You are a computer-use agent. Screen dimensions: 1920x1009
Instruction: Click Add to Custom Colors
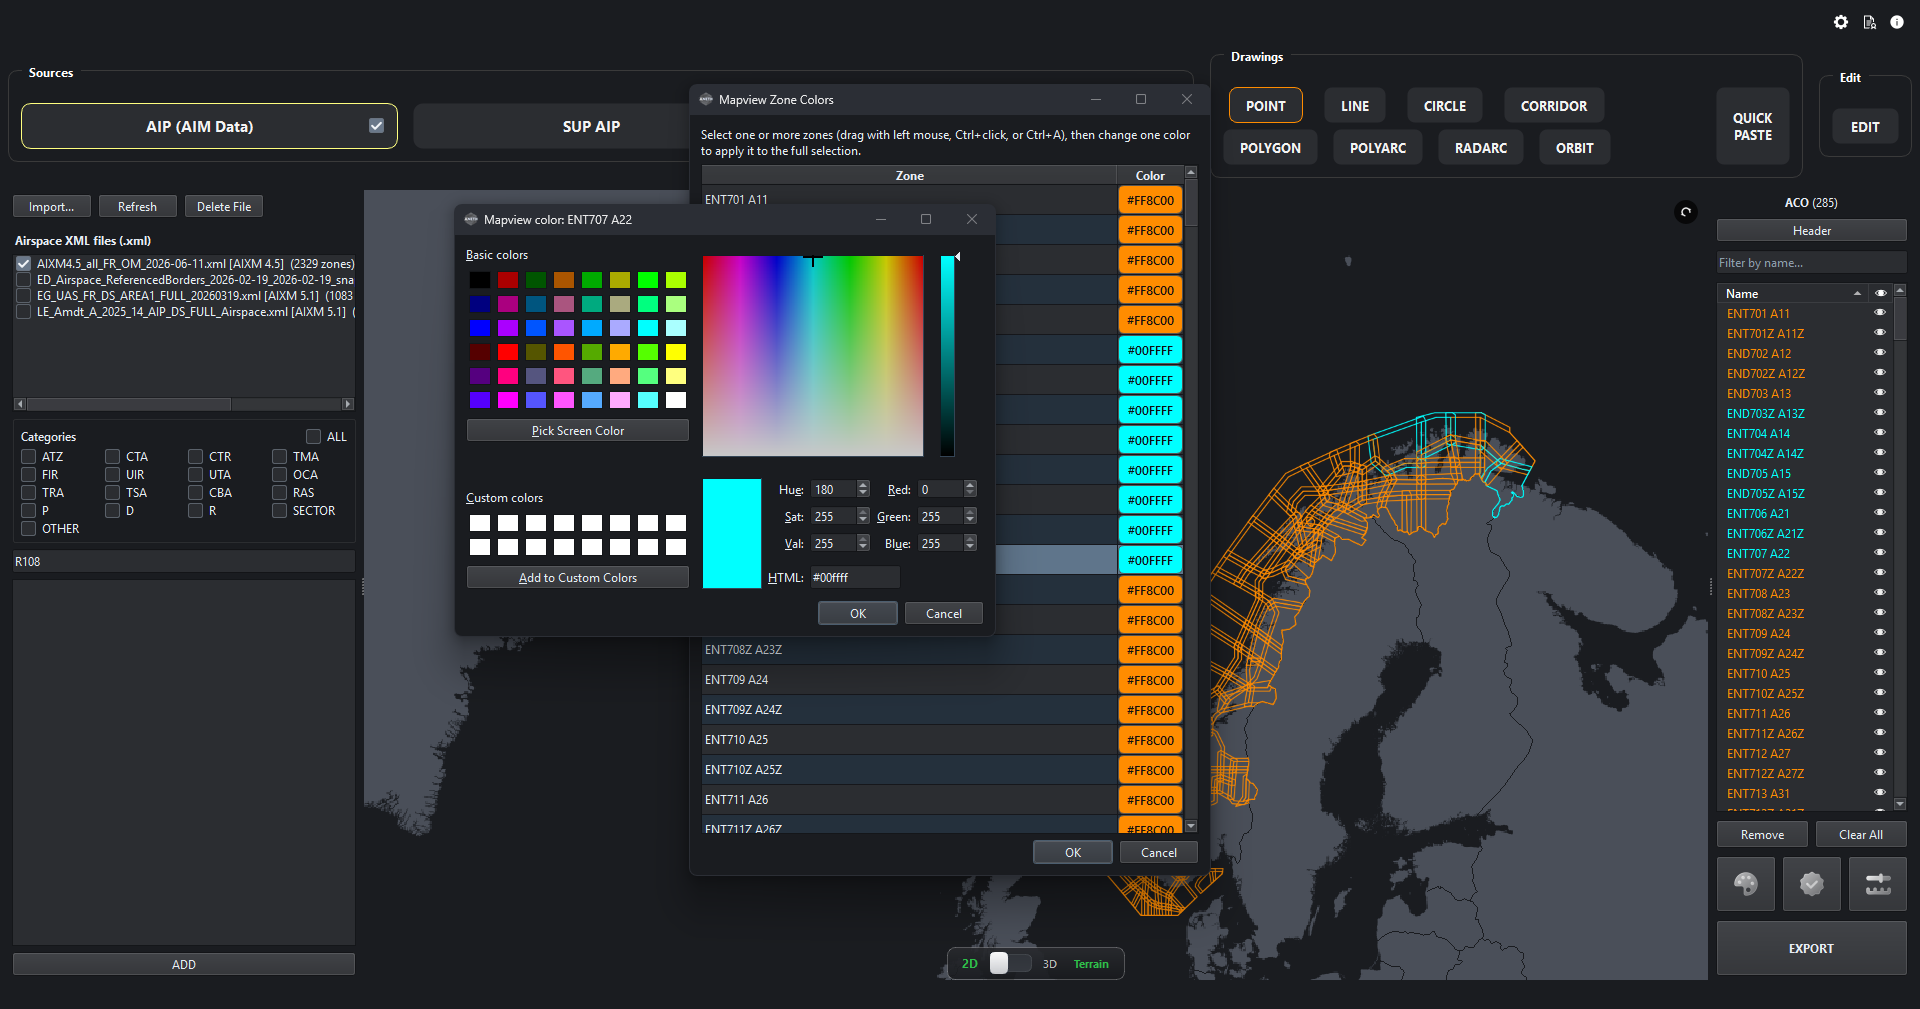[578, 578]
